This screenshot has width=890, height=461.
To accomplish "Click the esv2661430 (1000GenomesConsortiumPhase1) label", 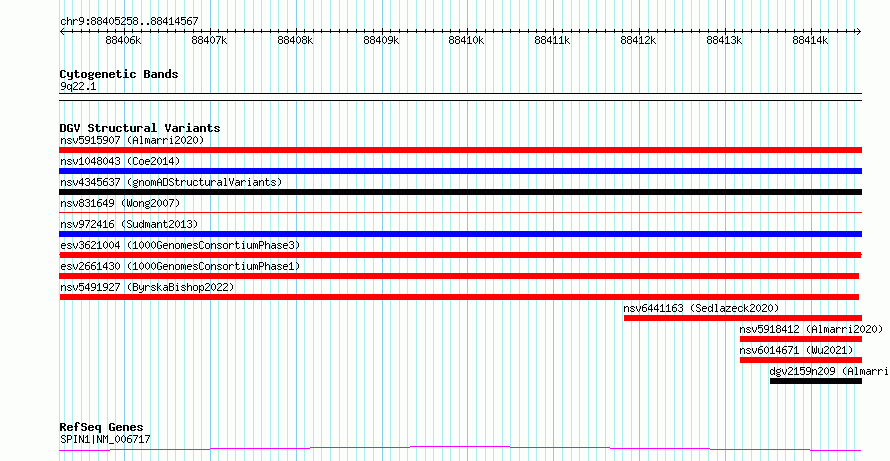I will click(180, 266).
